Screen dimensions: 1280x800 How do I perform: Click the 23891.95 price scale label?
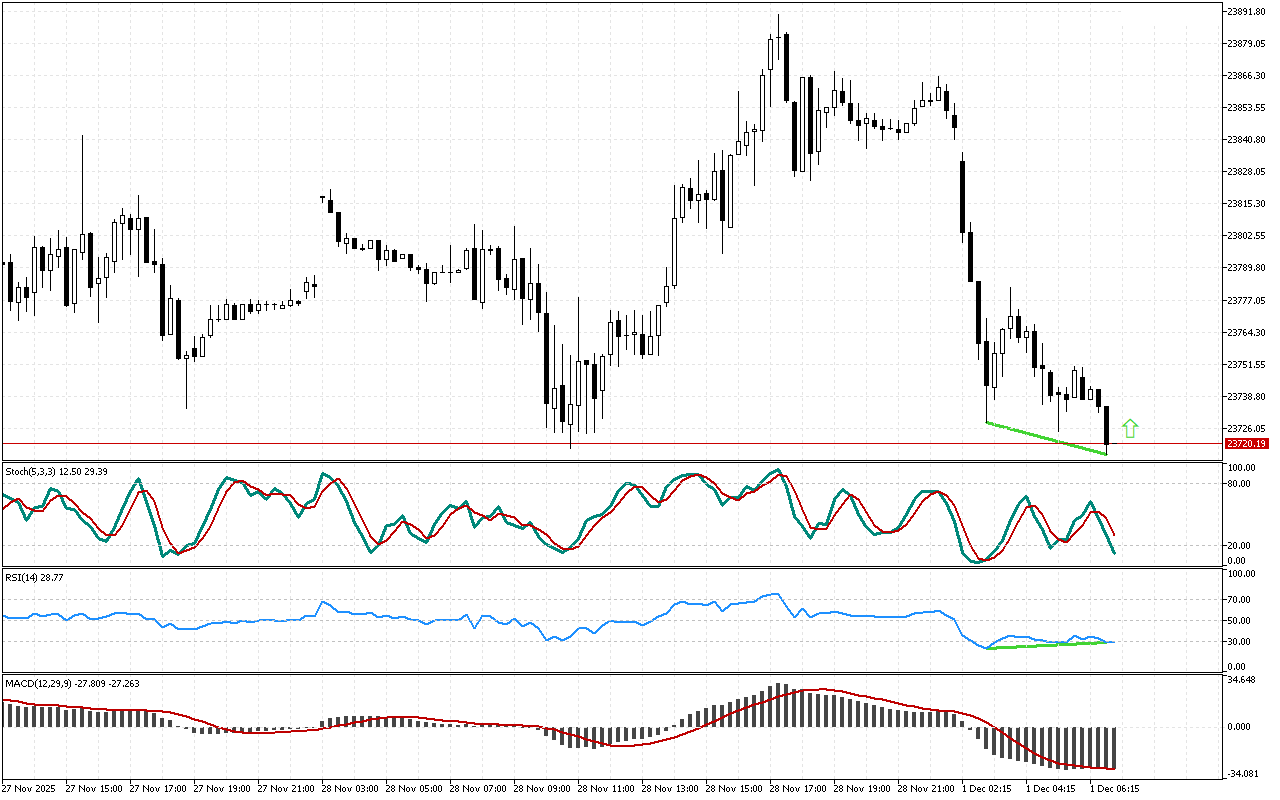point(1246,11)
